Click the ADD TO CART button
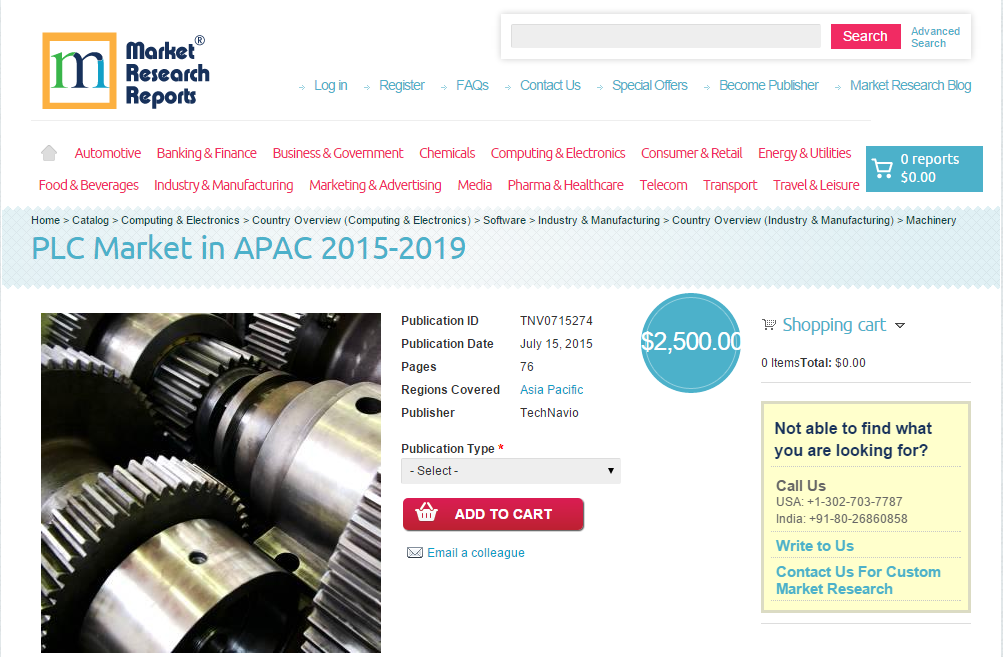The height and width of the screenshot is (657, 1003). tap(493, 514)
